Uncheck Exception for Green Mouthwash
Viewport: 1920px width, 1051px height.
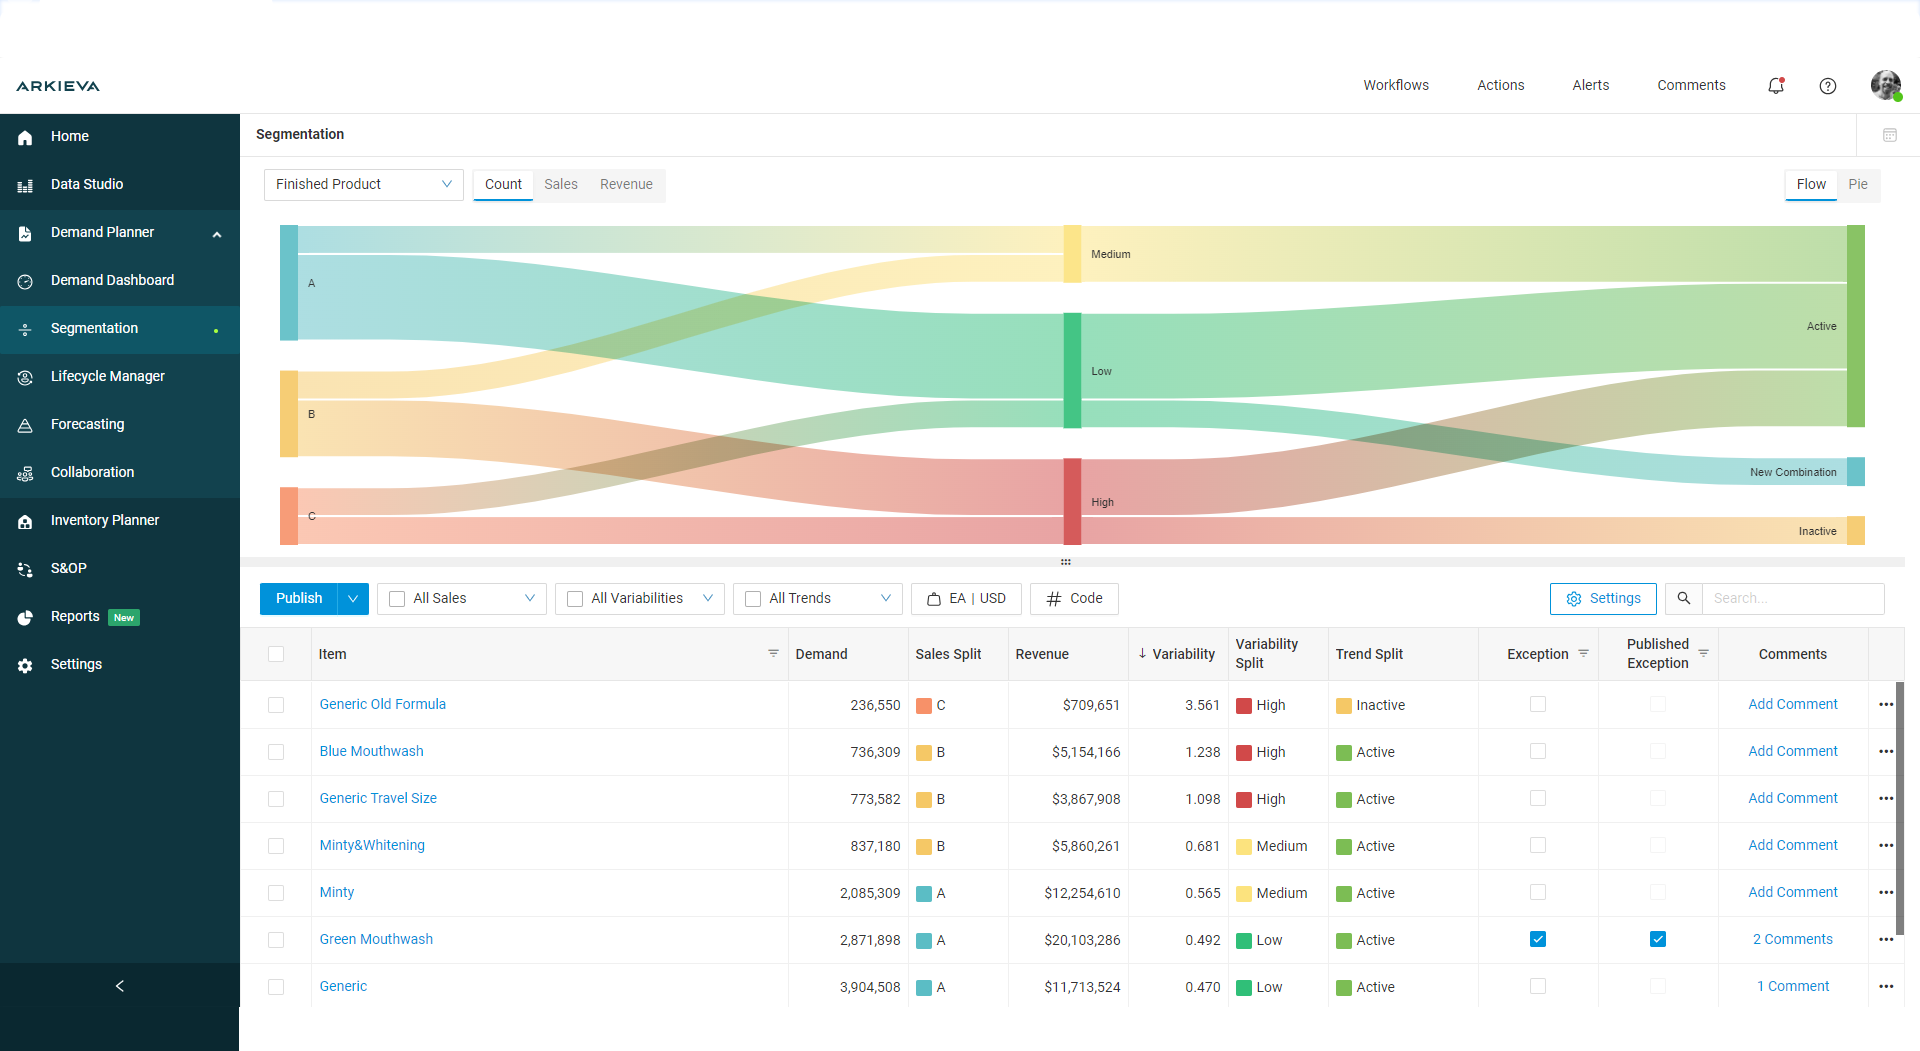coord(1538,939)
